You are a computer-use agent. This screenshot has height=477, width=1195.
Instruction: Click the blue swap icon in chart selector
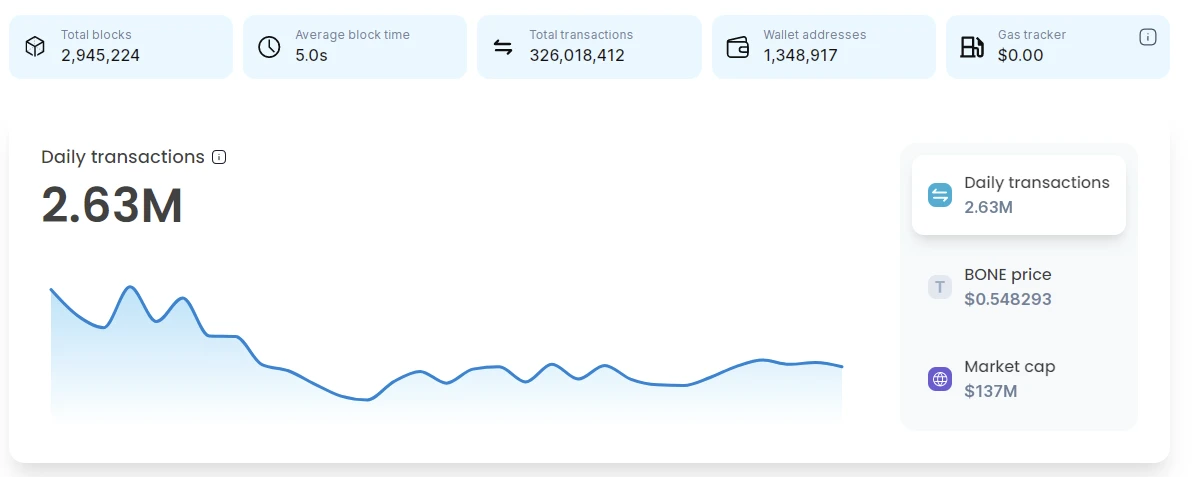tap(940, 195)
